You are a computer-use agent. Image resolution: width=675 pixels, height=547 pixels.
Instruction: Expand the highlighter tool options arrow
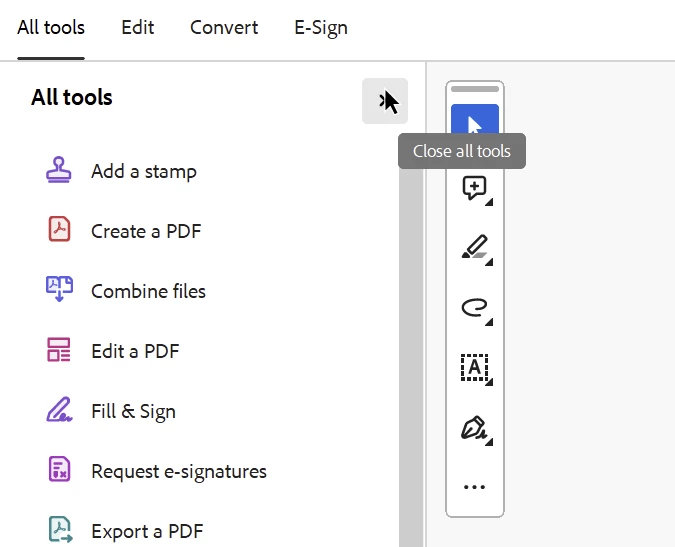(x=489, y=262)
